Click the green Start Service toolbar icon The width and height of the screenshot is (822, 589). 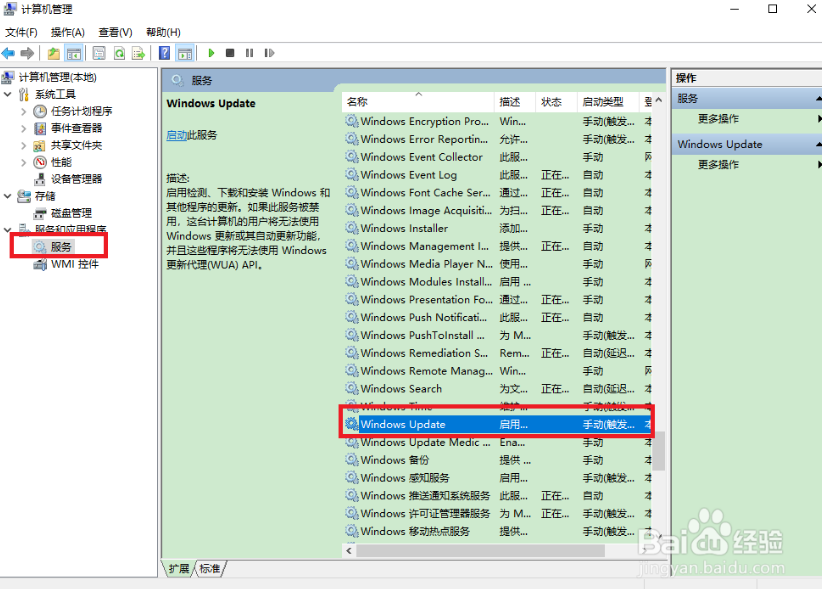pos(211,53)
